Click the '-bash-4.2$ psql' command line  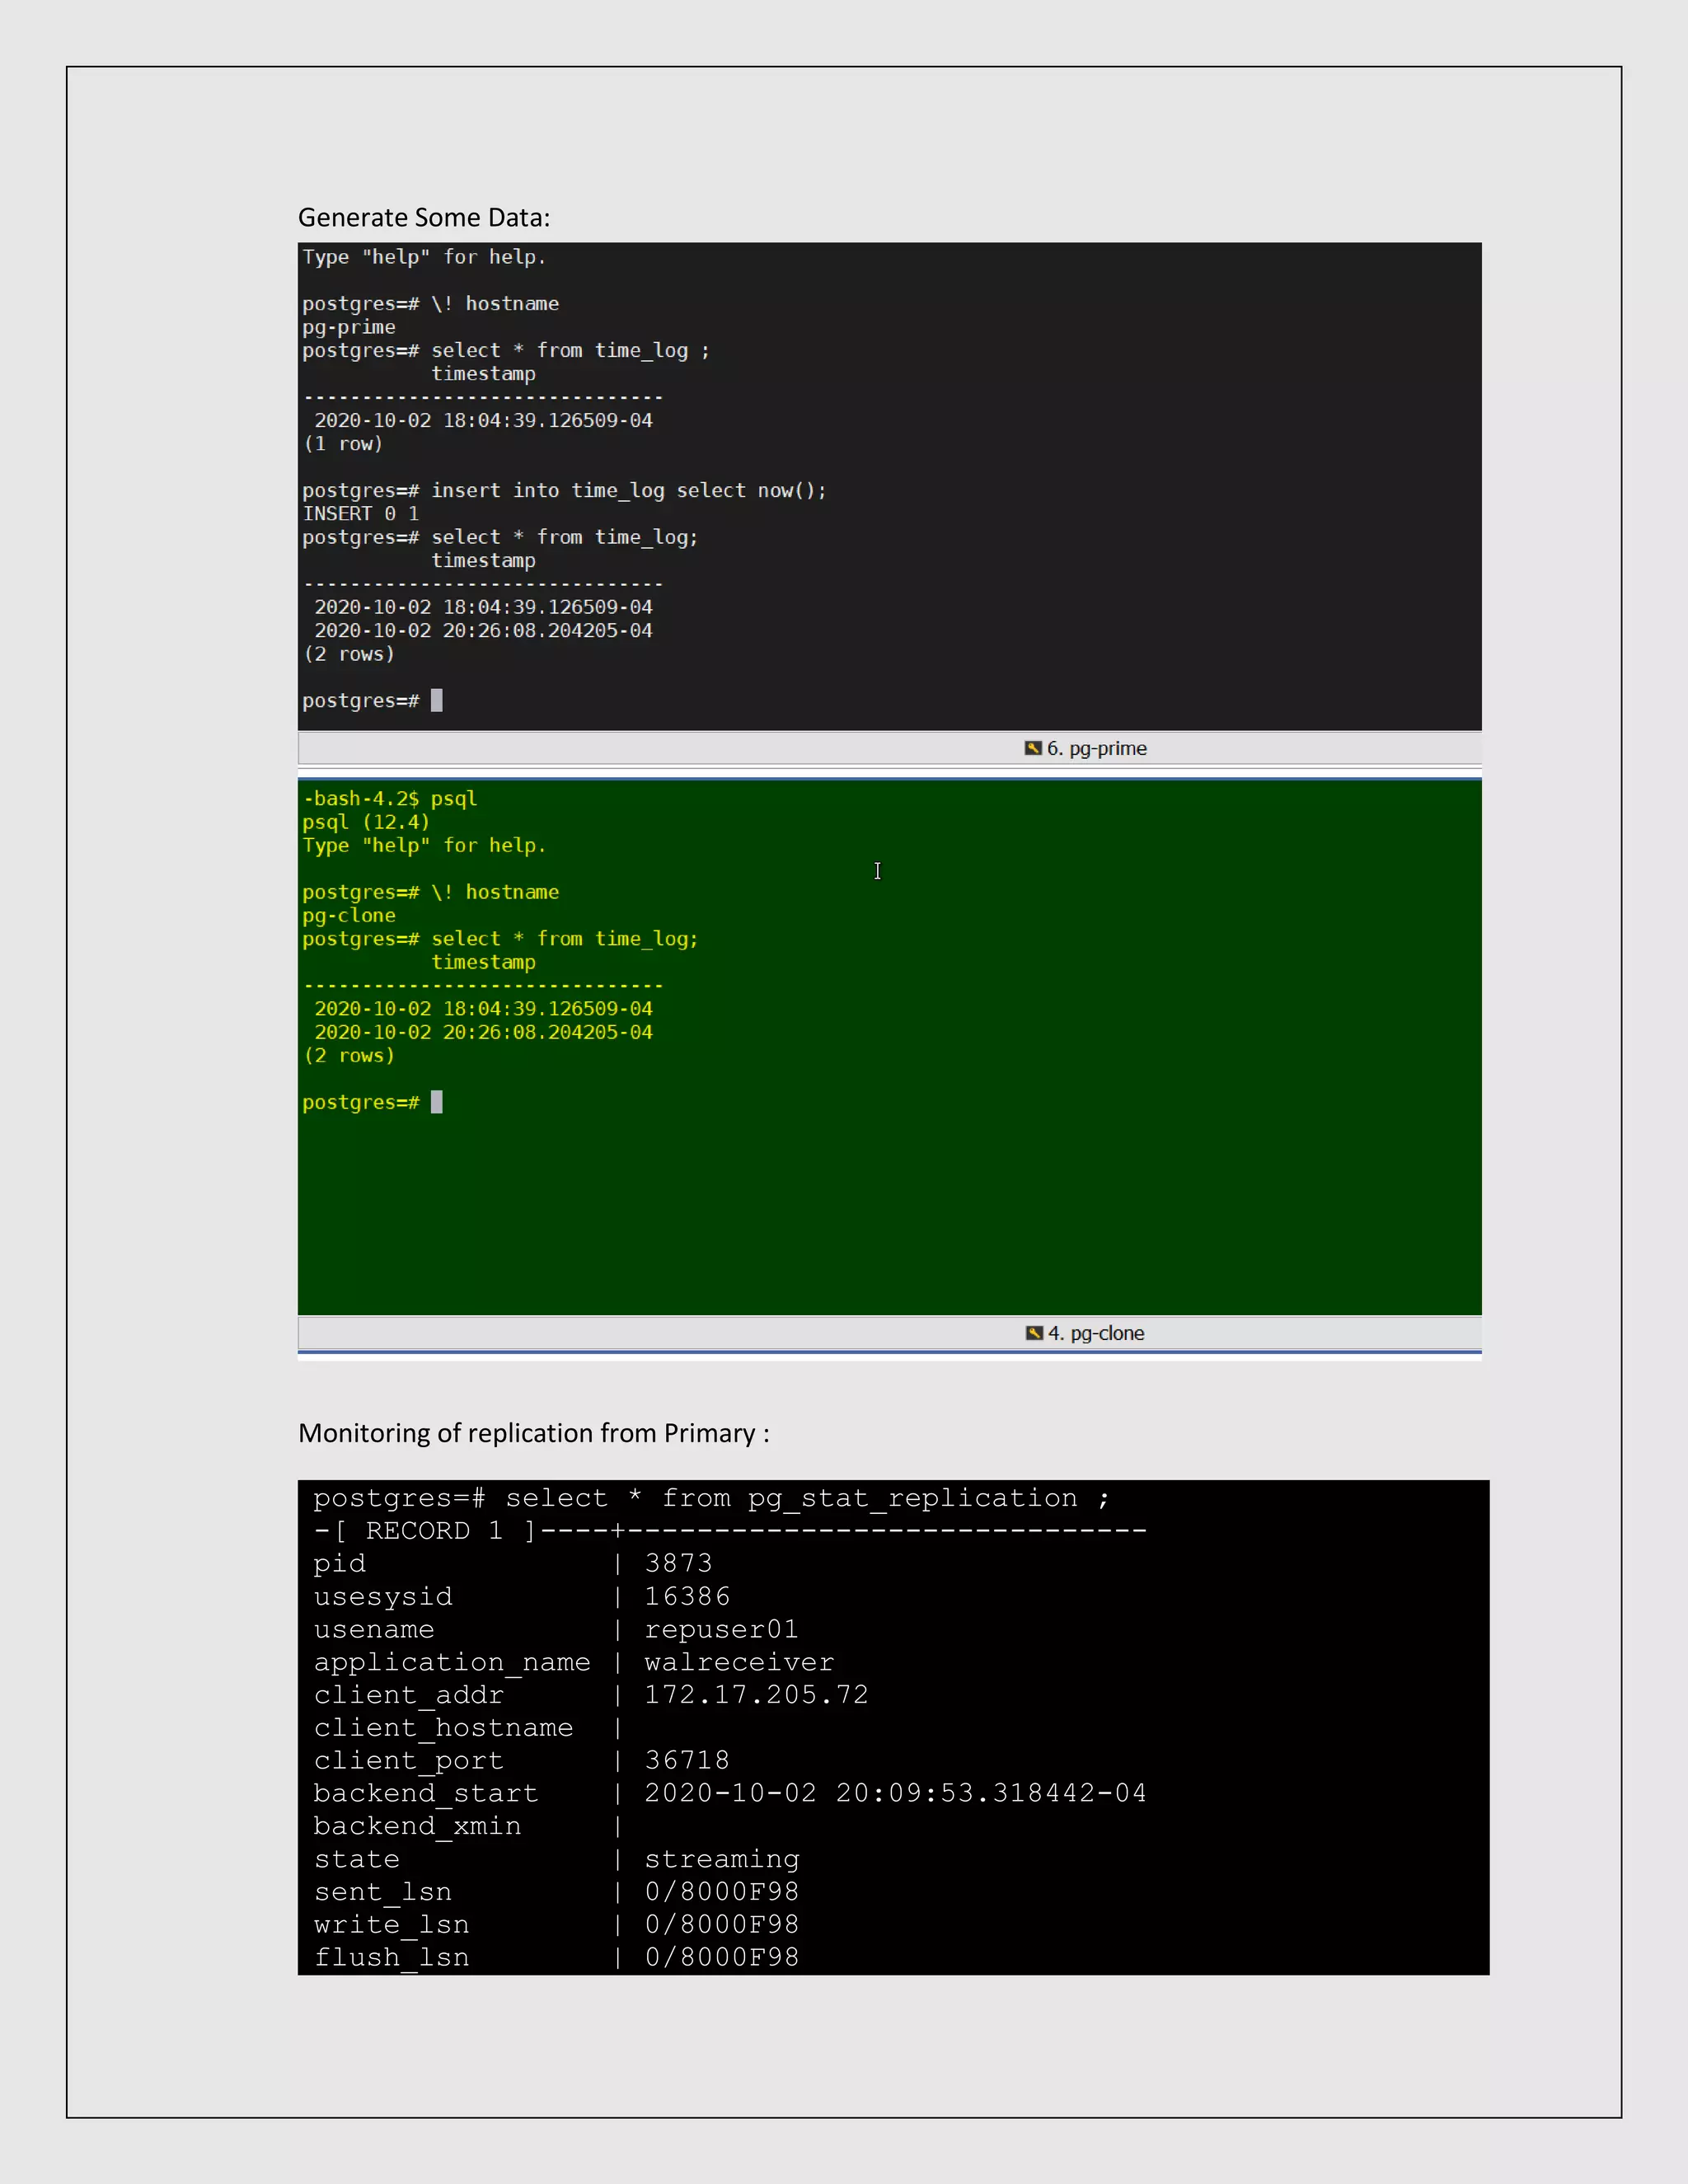pyautogui.click(x=390, y=798)
